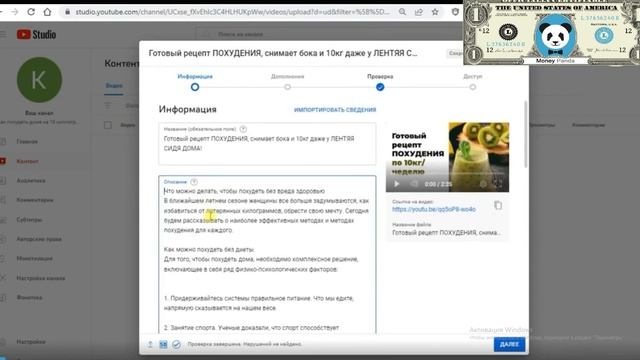The image size is (640, 360).
Task: Go to the Доступ step in the wizard
Action: (x=472, y=82)
